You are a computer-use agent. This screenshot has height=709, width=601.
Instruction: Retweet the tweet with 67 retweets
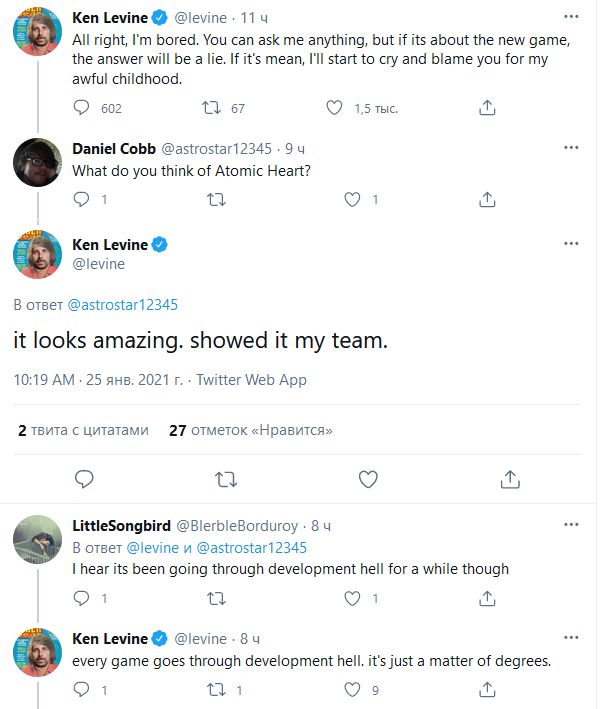point(212,108)
